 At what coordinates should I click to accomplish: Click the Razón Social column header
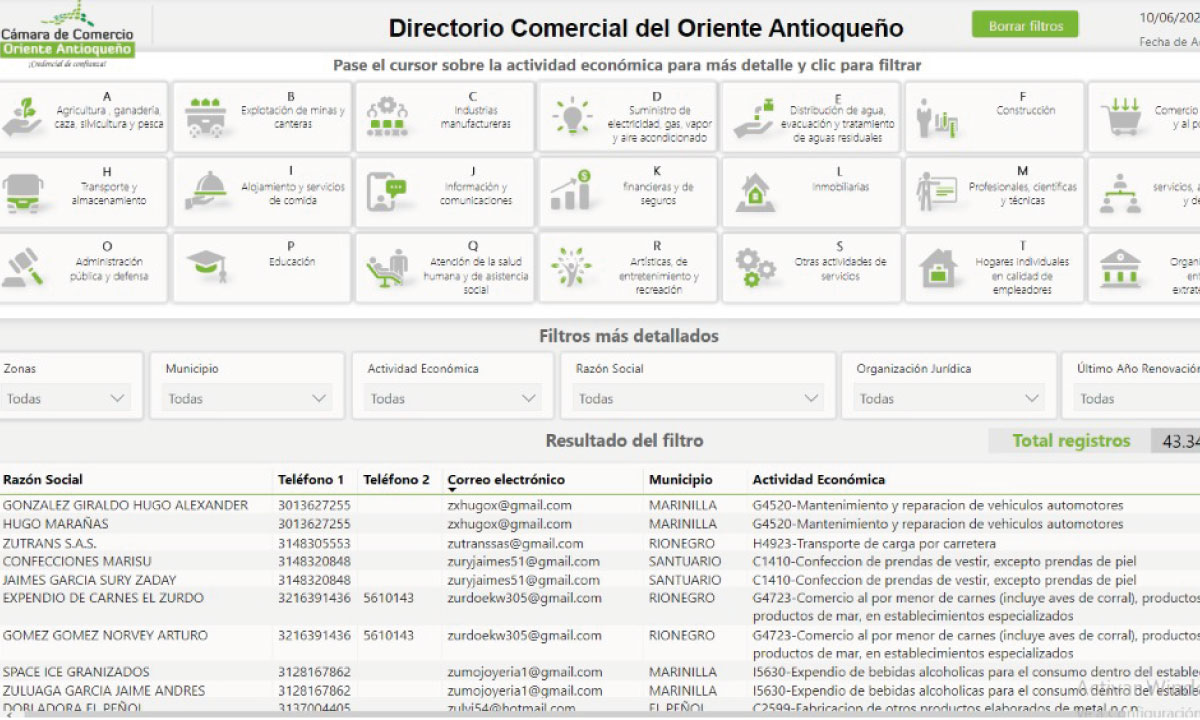(43, 480)
